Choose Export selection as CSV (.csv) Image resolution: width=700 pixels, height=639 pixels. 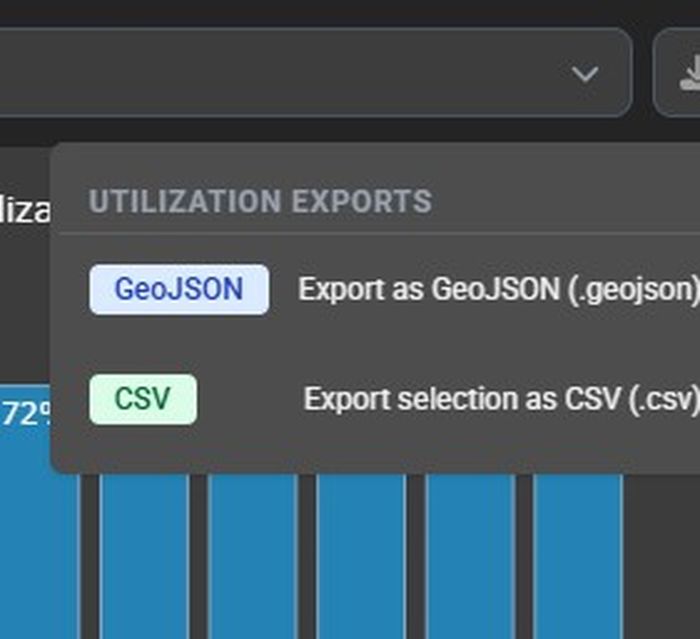point(500,400)
